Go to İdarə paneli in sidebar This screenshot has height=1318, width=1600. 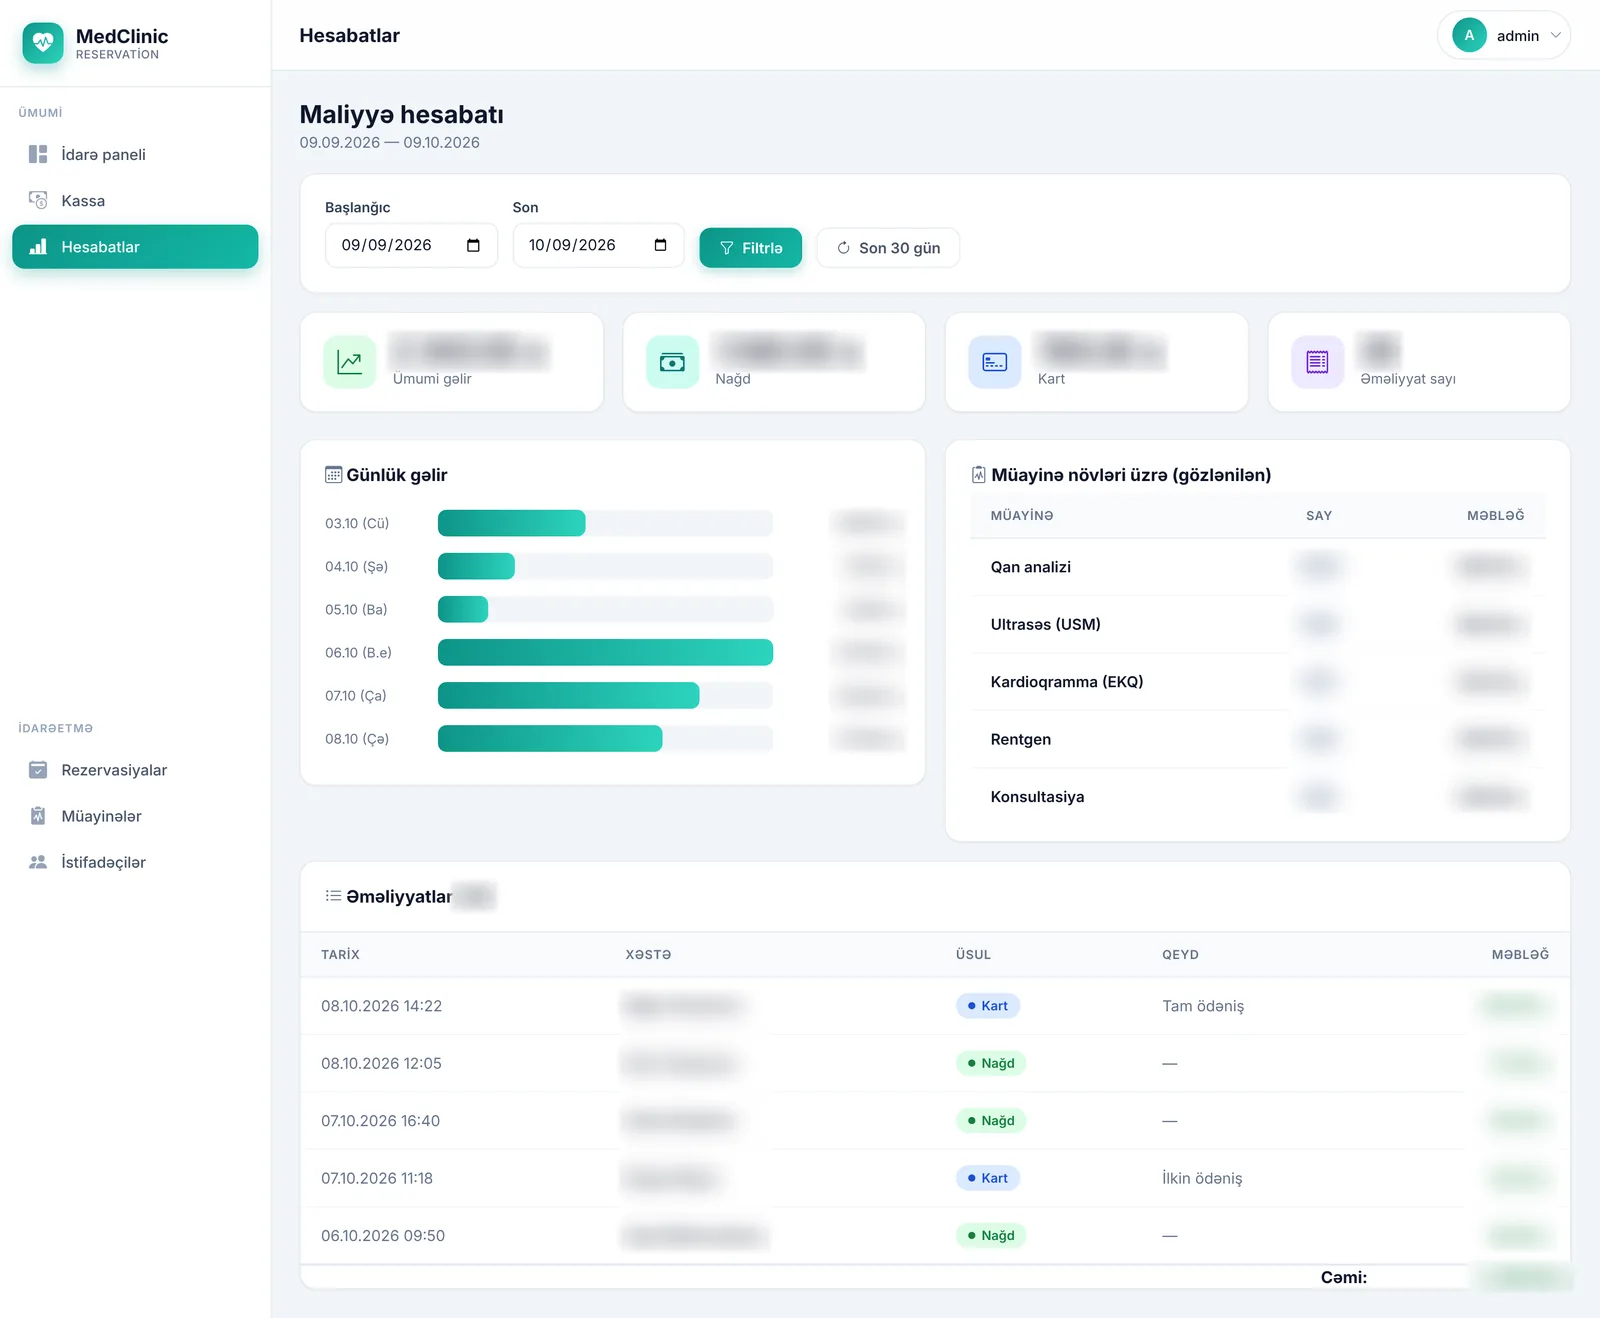click(x=135, y=154)
